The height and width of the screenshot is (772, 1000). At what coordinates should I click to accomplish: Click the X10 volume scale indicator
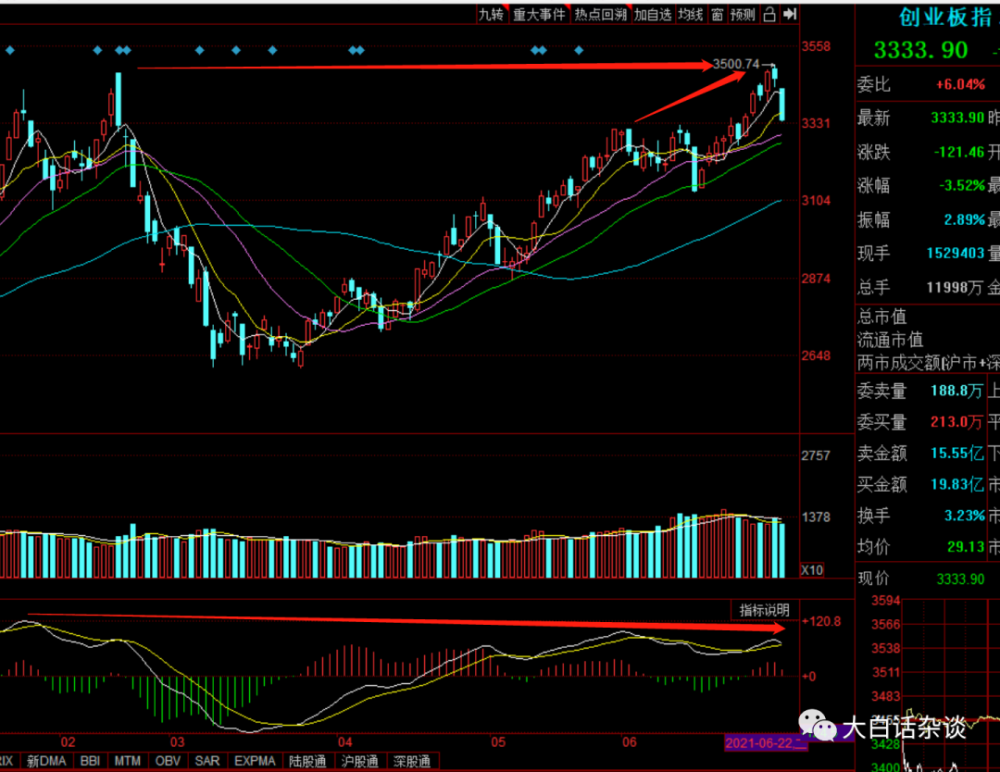click(x=812, y=570)
